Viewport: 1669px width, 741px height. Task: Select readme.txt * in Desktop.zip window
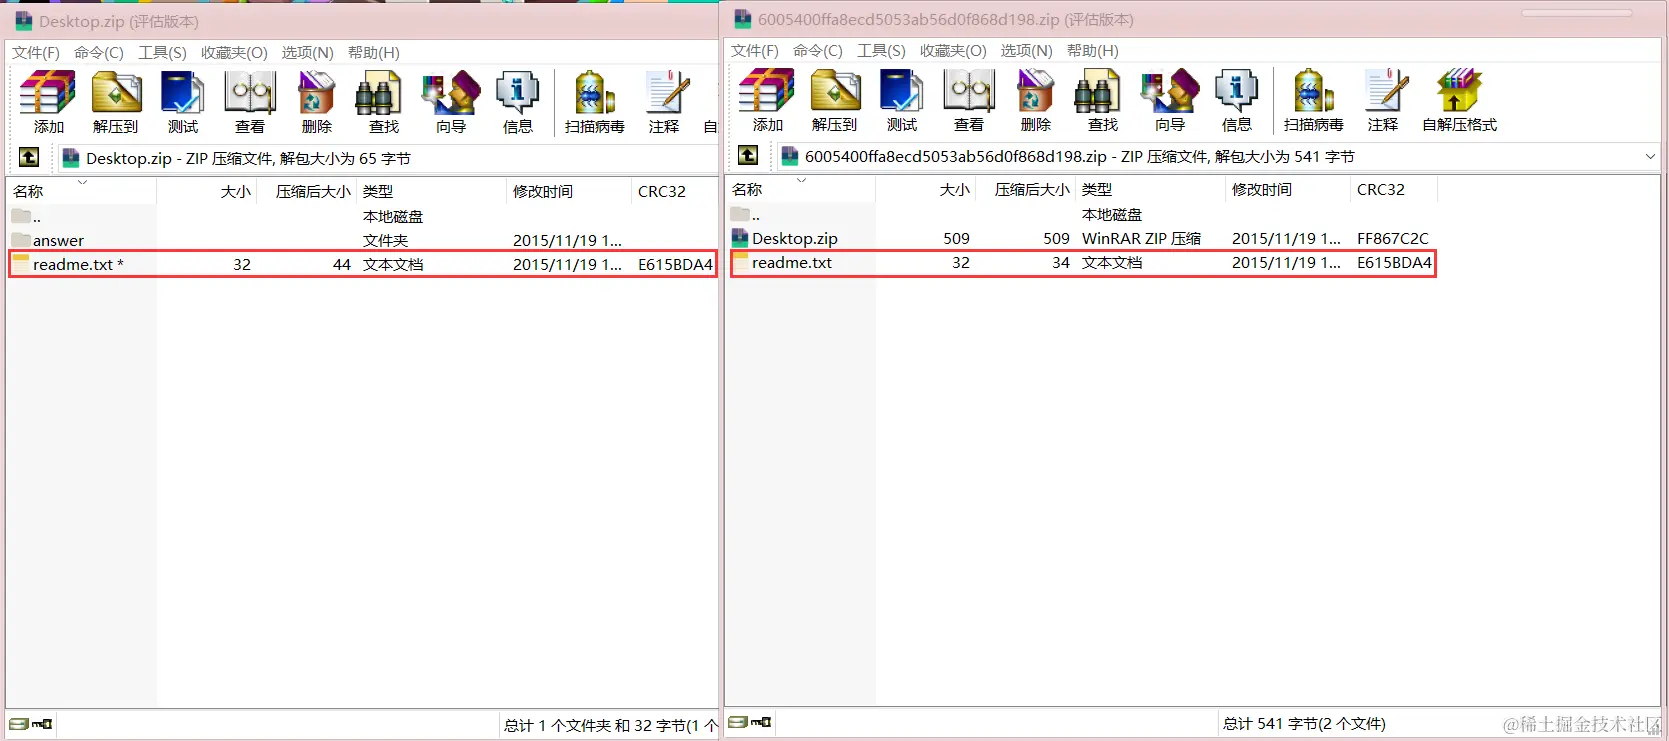click(x=362, y=264)
